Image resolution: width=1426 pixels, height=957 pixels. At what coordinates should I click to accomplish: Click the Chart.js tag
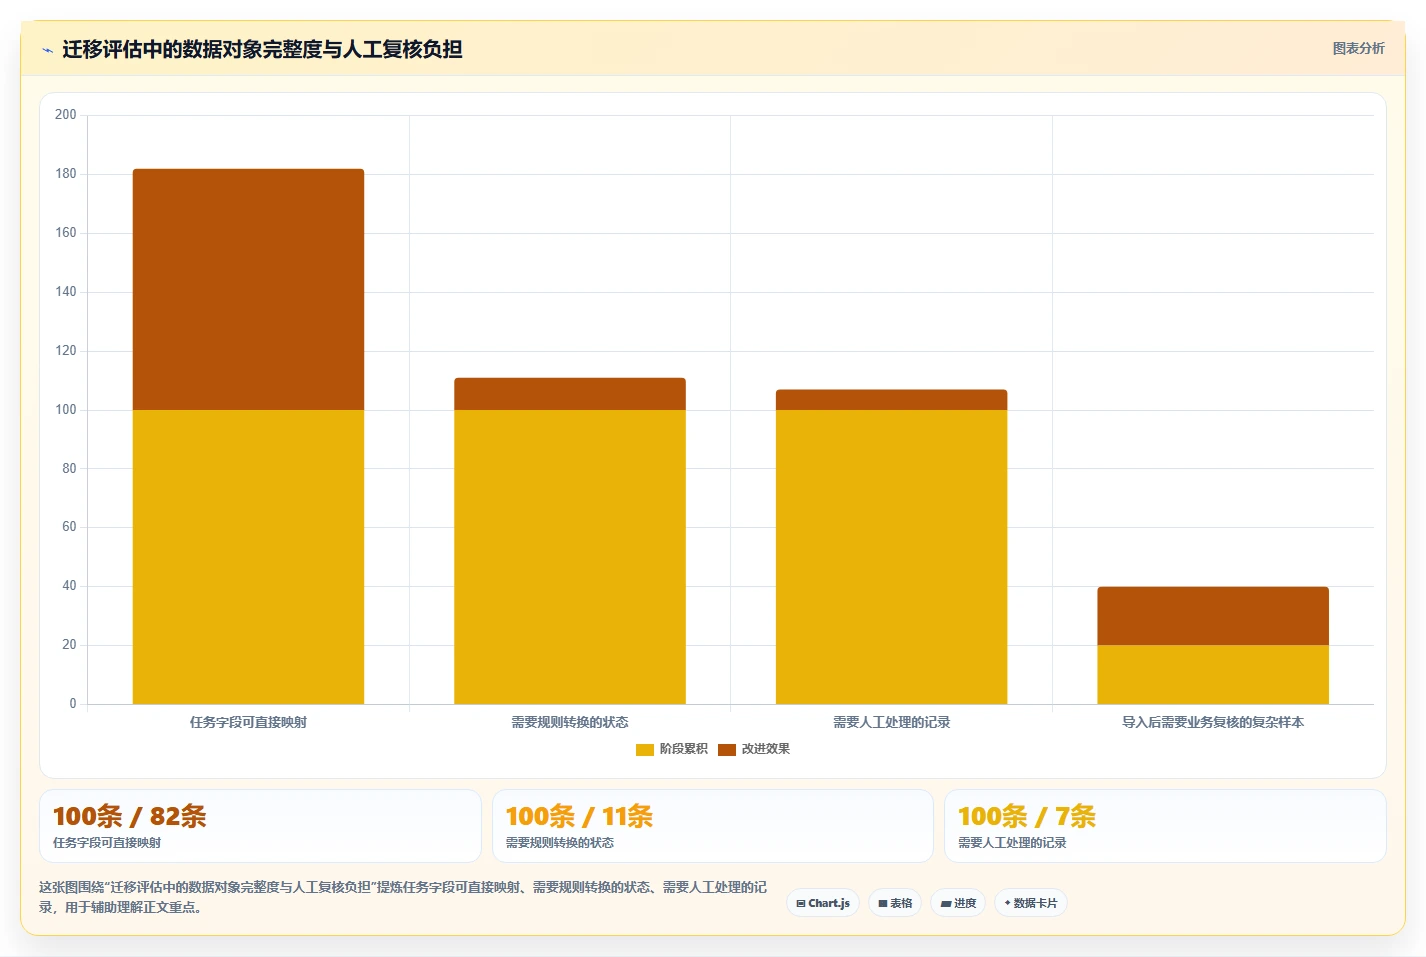click(x=823, y=903)
